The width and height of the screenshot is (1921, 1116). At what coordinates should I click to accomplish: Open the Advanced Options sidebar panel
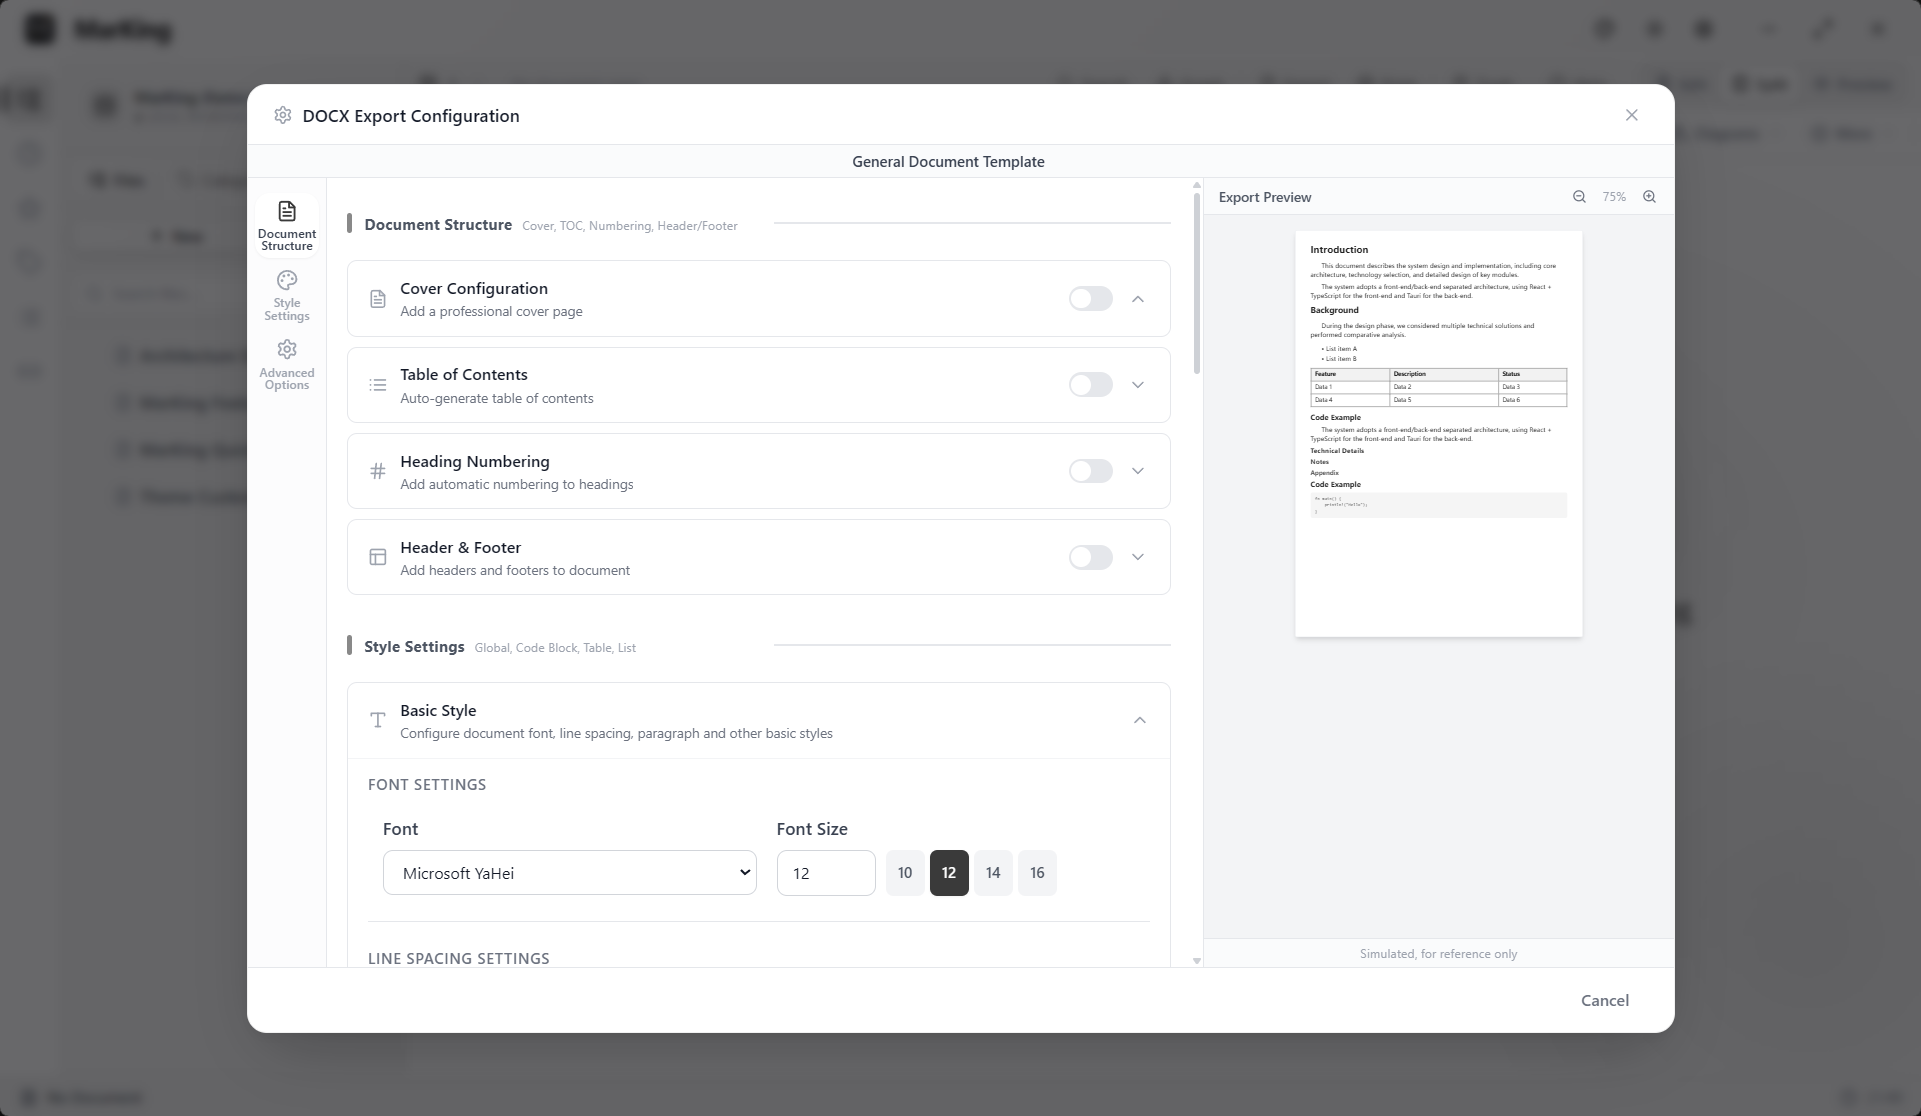[x=287, y=363]
